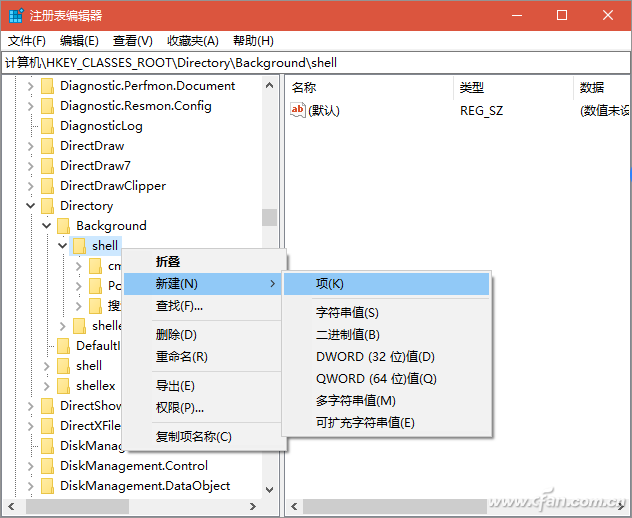Click the tree pane scroll down arrow
This screenshot has height=518, width=632.
tap(270, 489)
